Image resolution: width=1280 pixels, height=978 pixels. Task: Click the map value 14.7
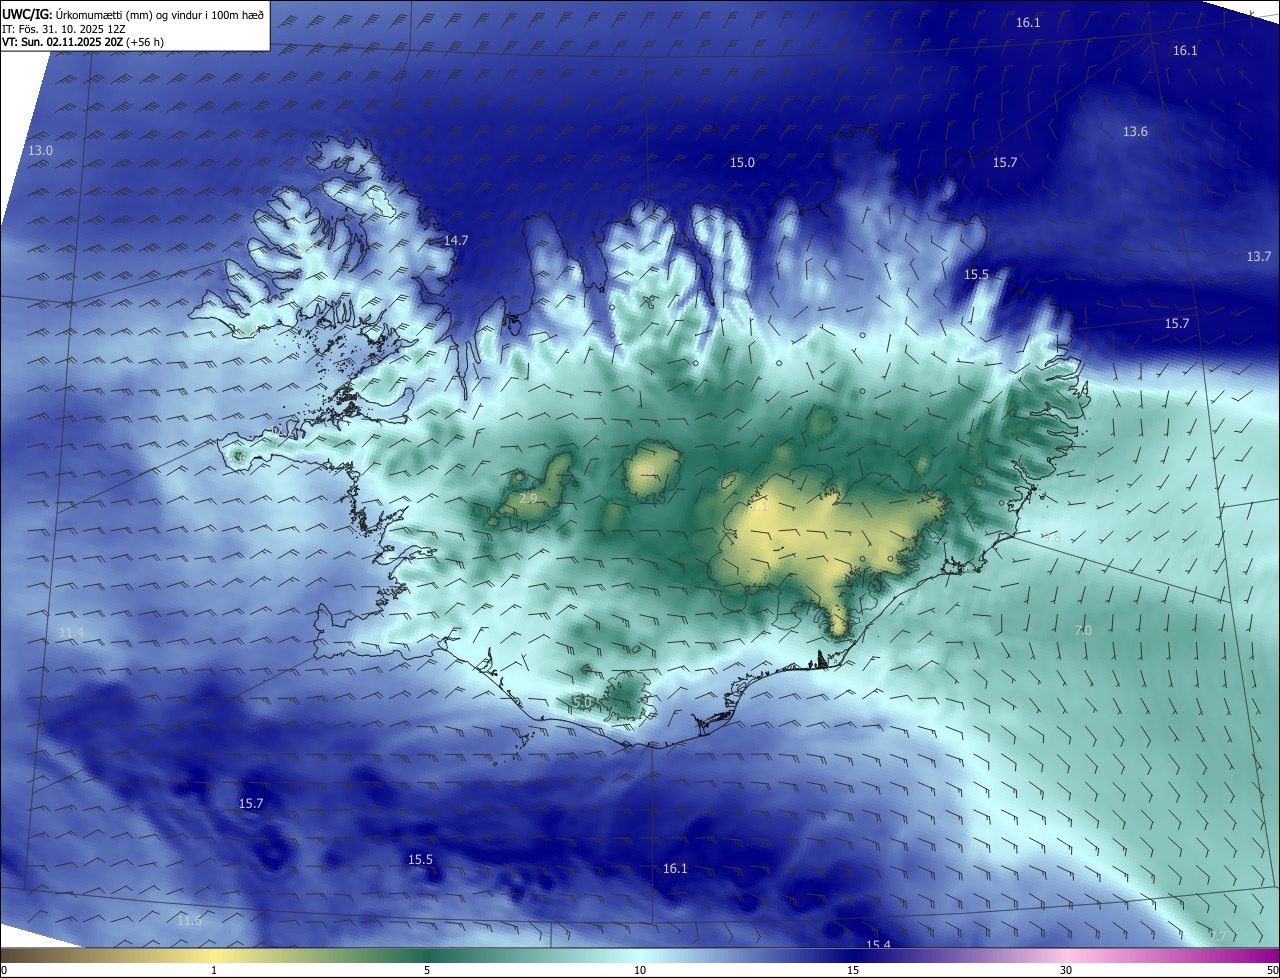(x=455, y=241)
